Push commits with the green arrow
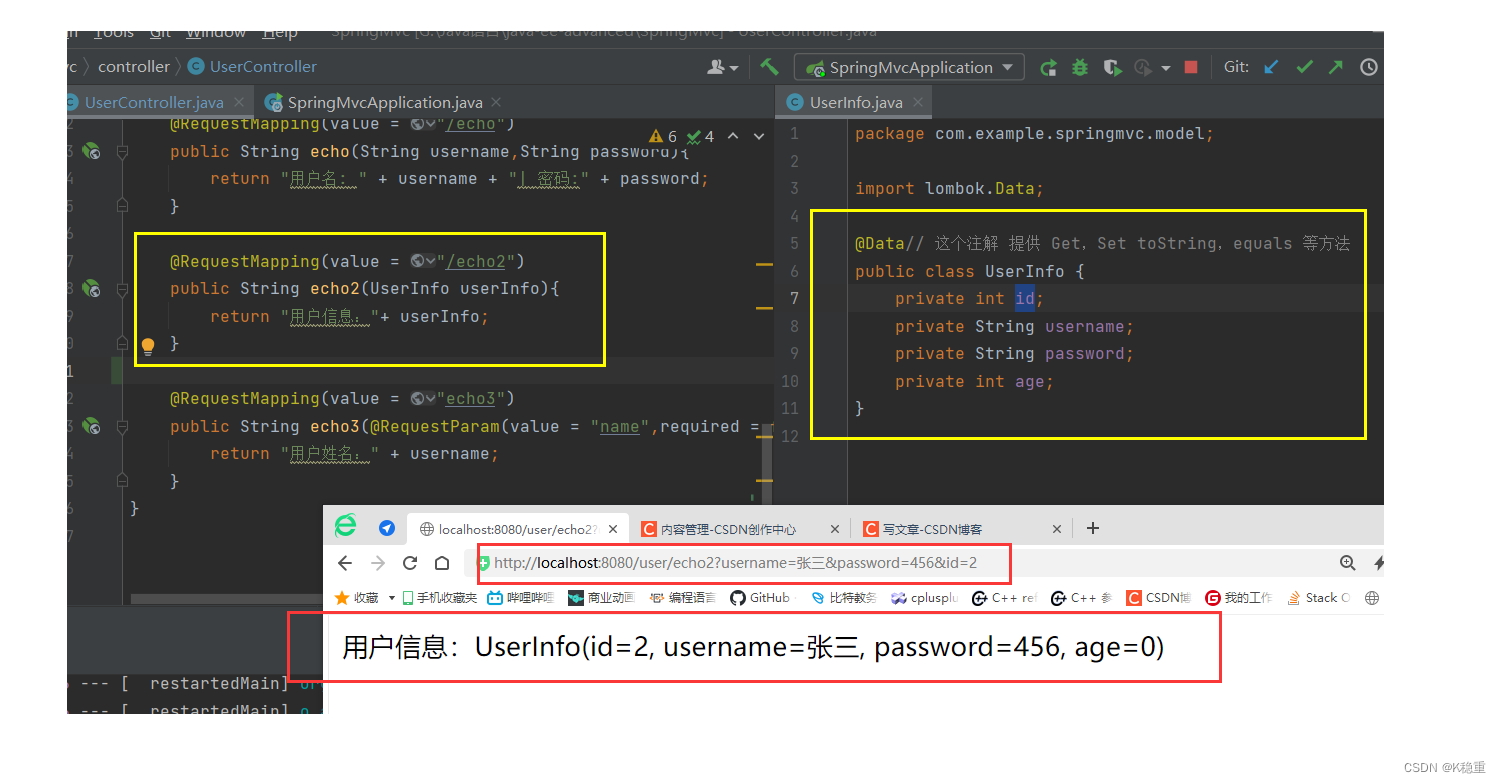This screenshot has width=1501, height=783. pyautogui.click(x=1335, y=66)
